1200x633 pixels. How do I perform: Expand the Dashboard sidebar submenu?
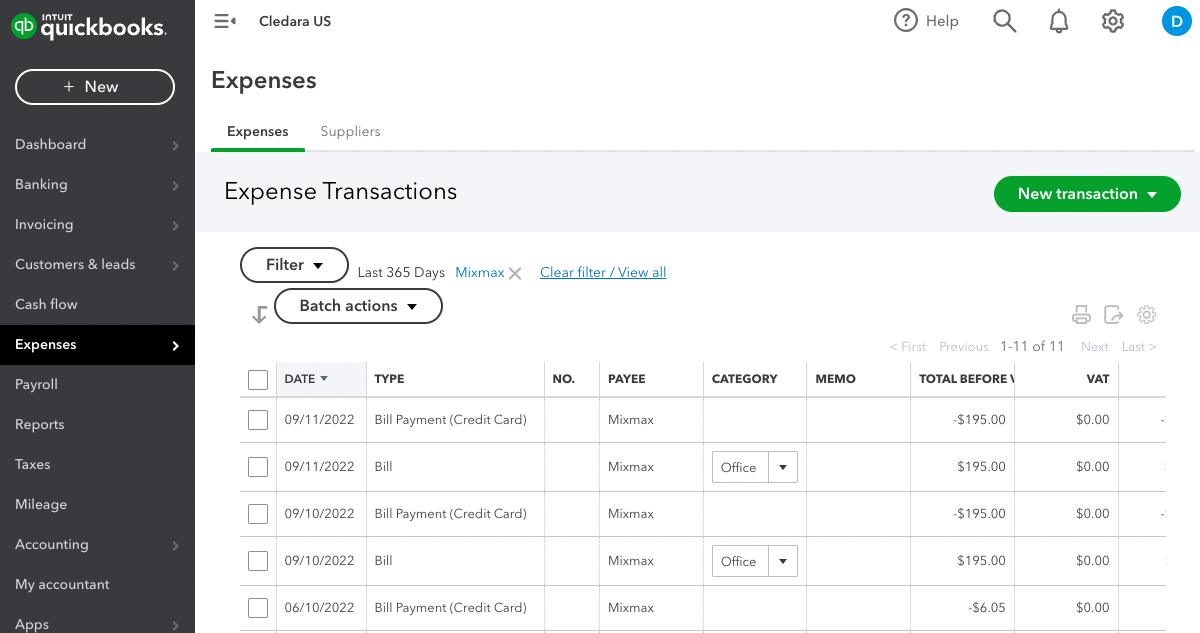[175, 145]
